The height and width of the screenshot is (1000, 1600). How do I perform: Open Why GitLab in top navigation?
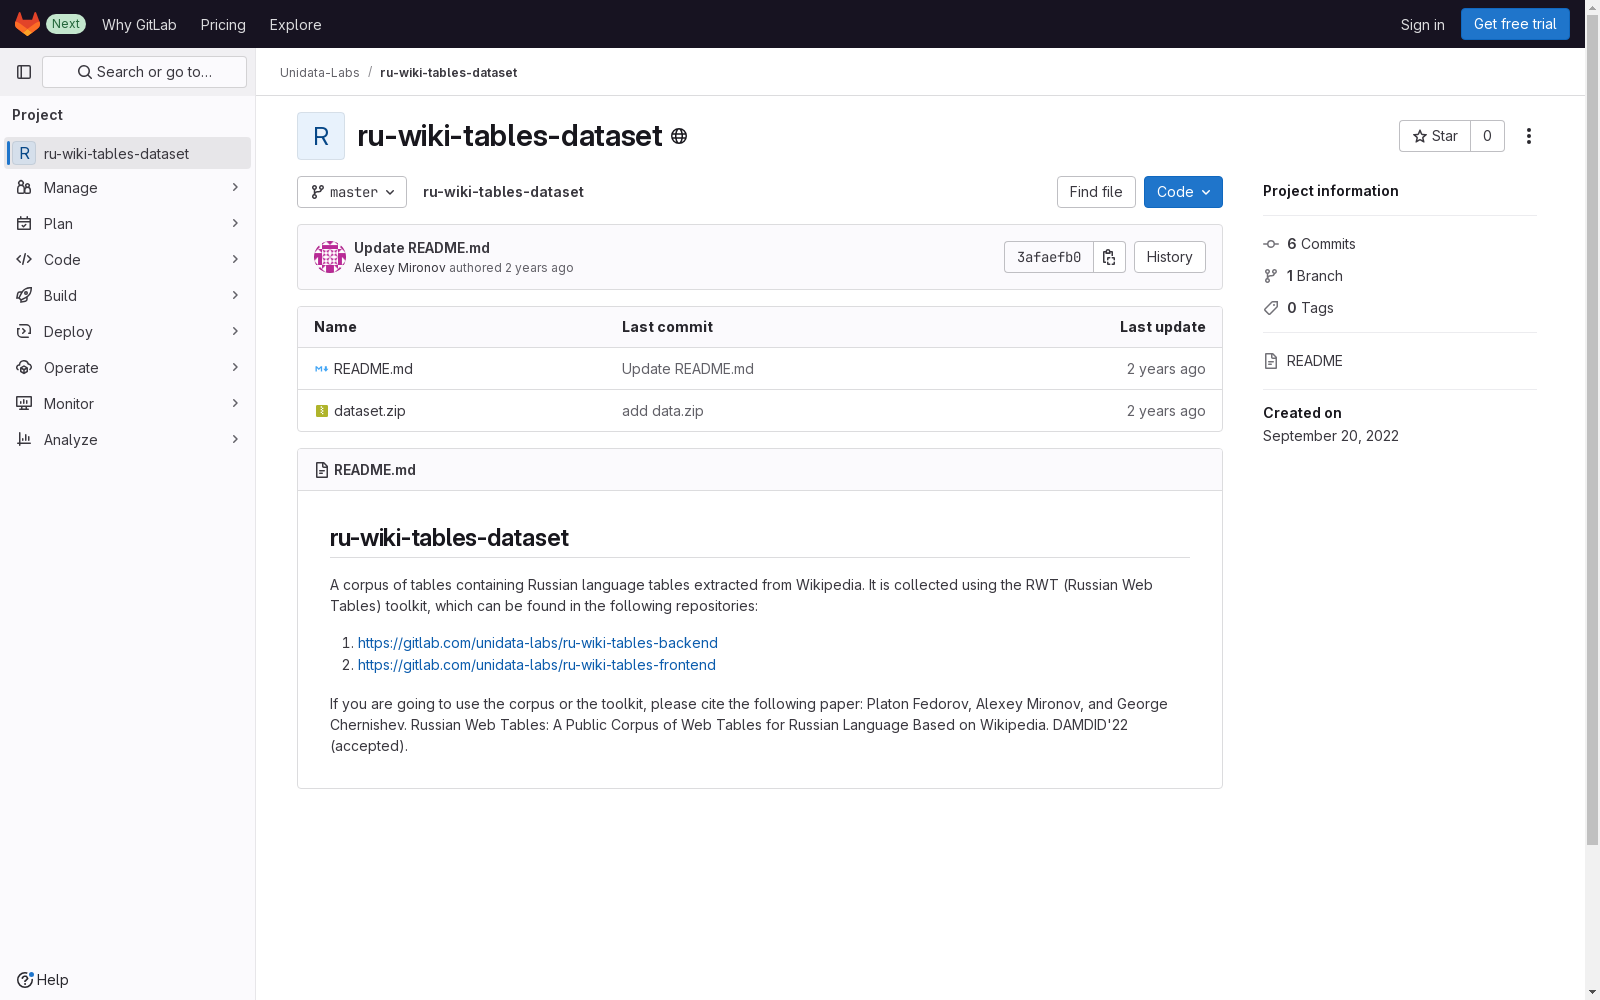click(x=139, y=24)
